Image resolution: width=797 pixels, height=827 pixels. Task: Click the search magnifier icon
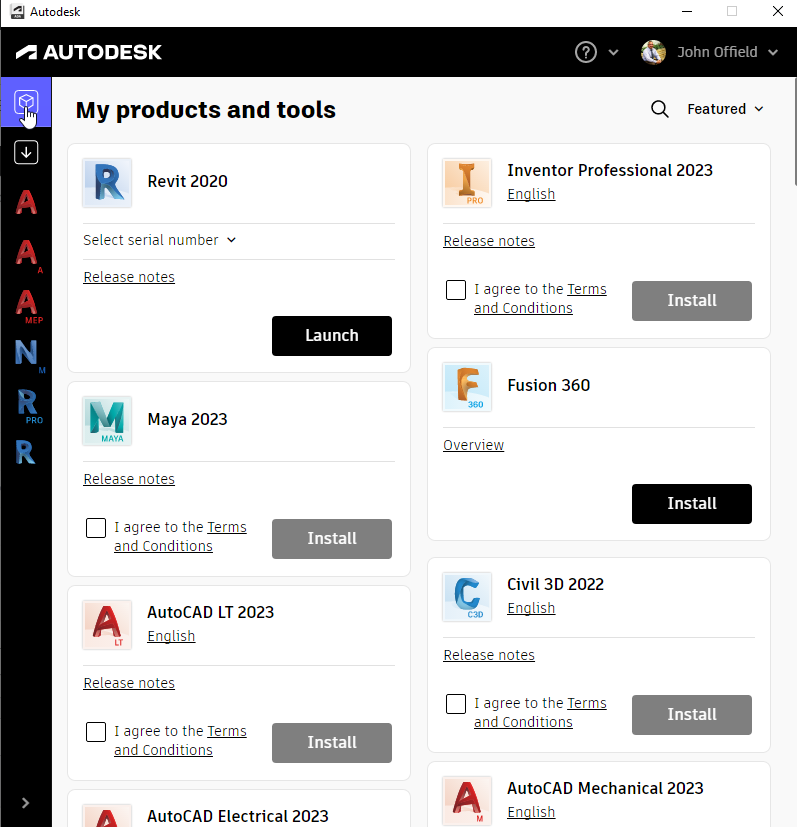click(659, 109)
